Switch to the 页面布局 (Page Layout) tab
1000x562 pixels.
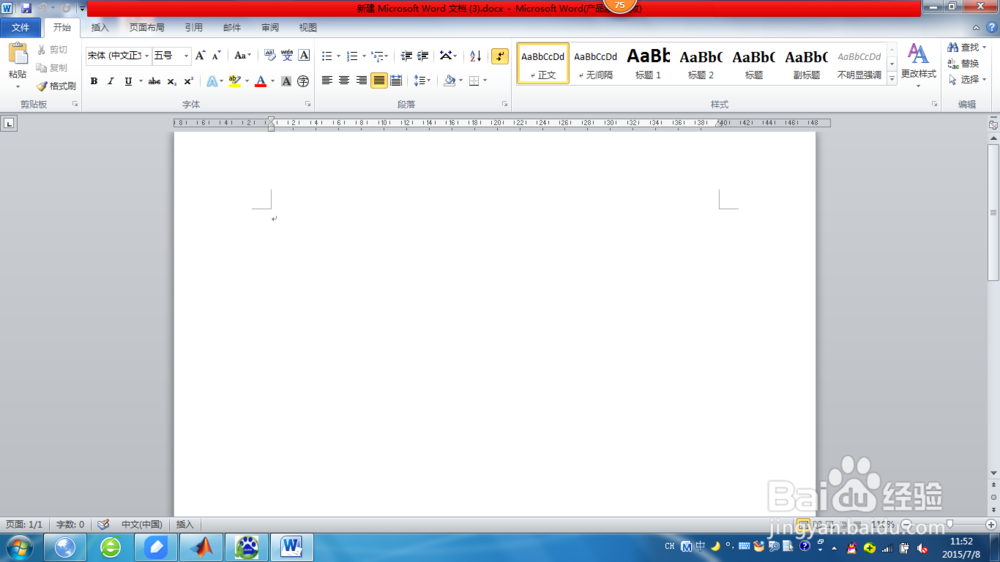[x=147, y=27]
